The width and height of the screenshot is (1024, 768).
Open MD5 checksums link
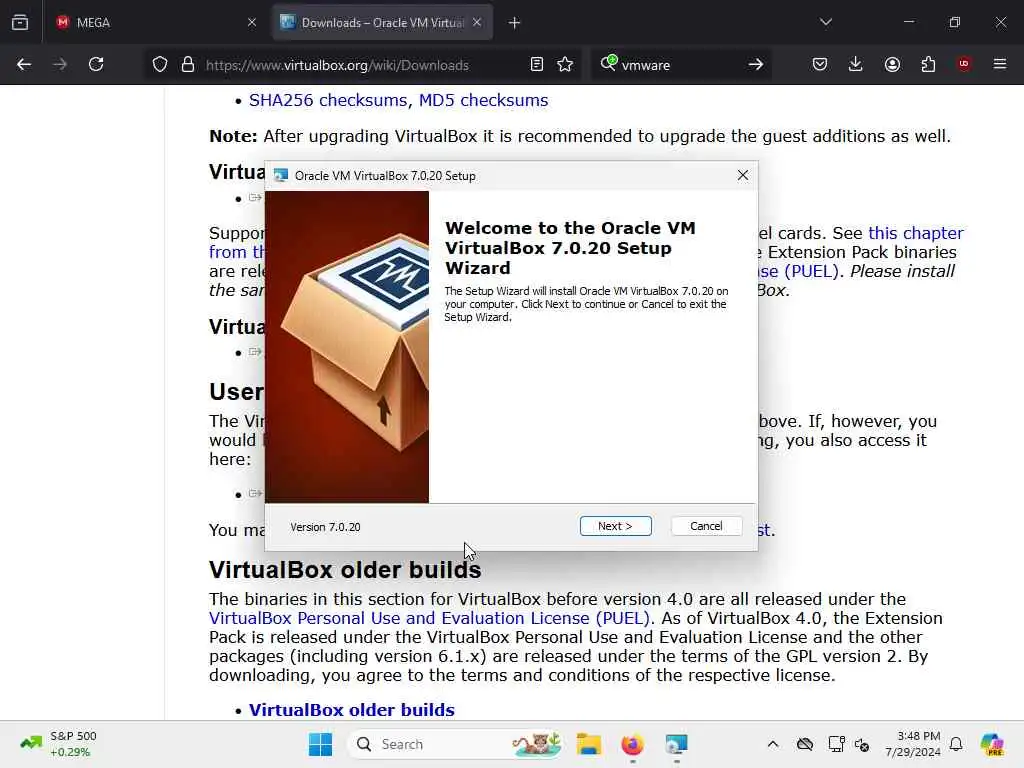pyautogui.click(x=483, y=101)
